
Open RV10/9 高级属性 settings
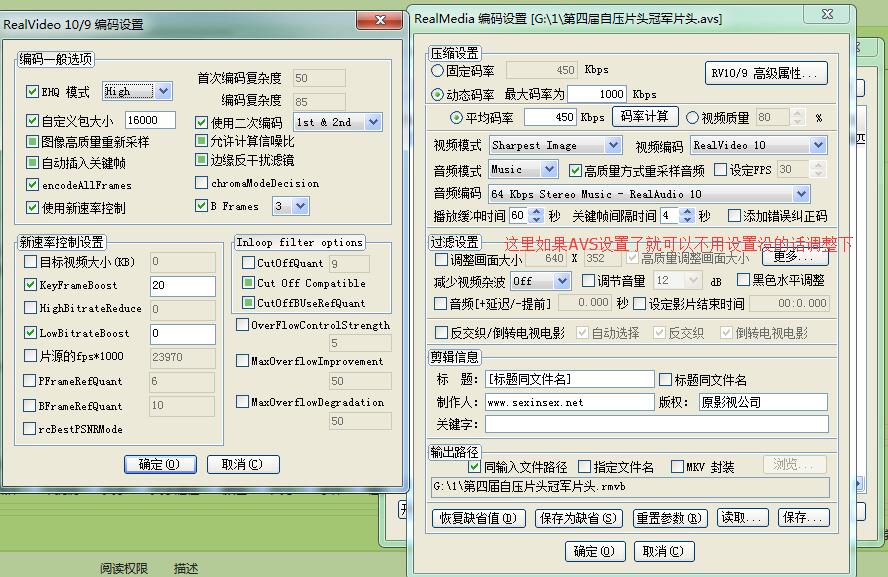[766, 73]
